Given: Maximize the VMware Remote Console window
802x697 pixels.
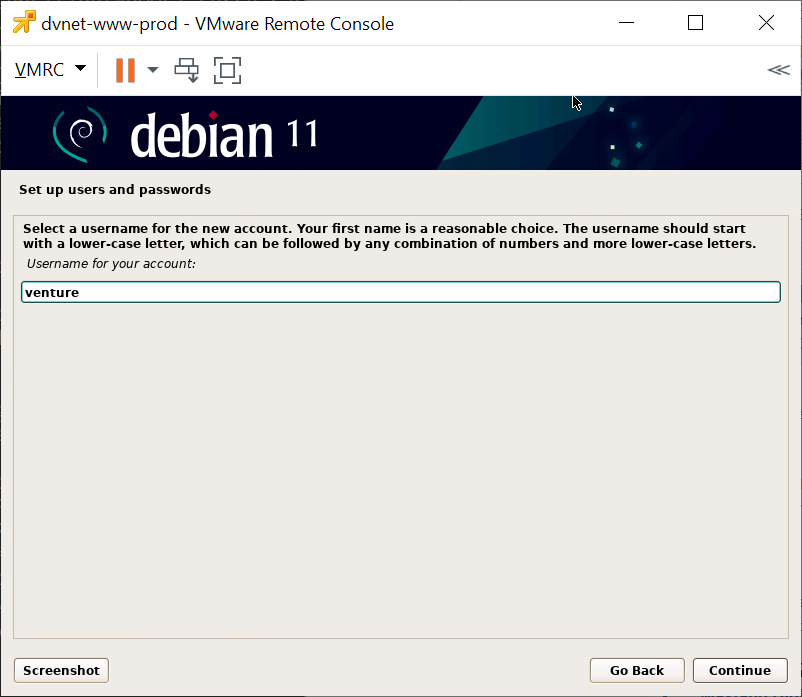Looking at the screenshot, I should point(696,23).
